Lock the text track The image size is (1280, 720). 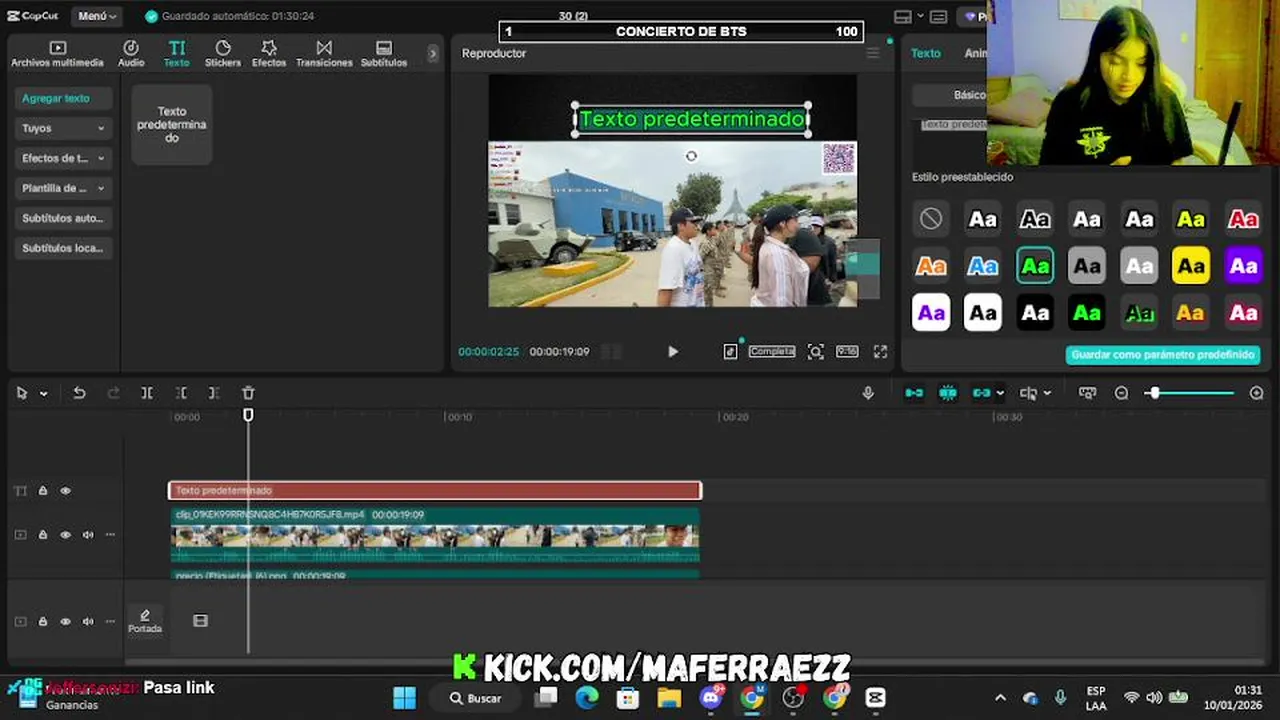tap(43, 491)
